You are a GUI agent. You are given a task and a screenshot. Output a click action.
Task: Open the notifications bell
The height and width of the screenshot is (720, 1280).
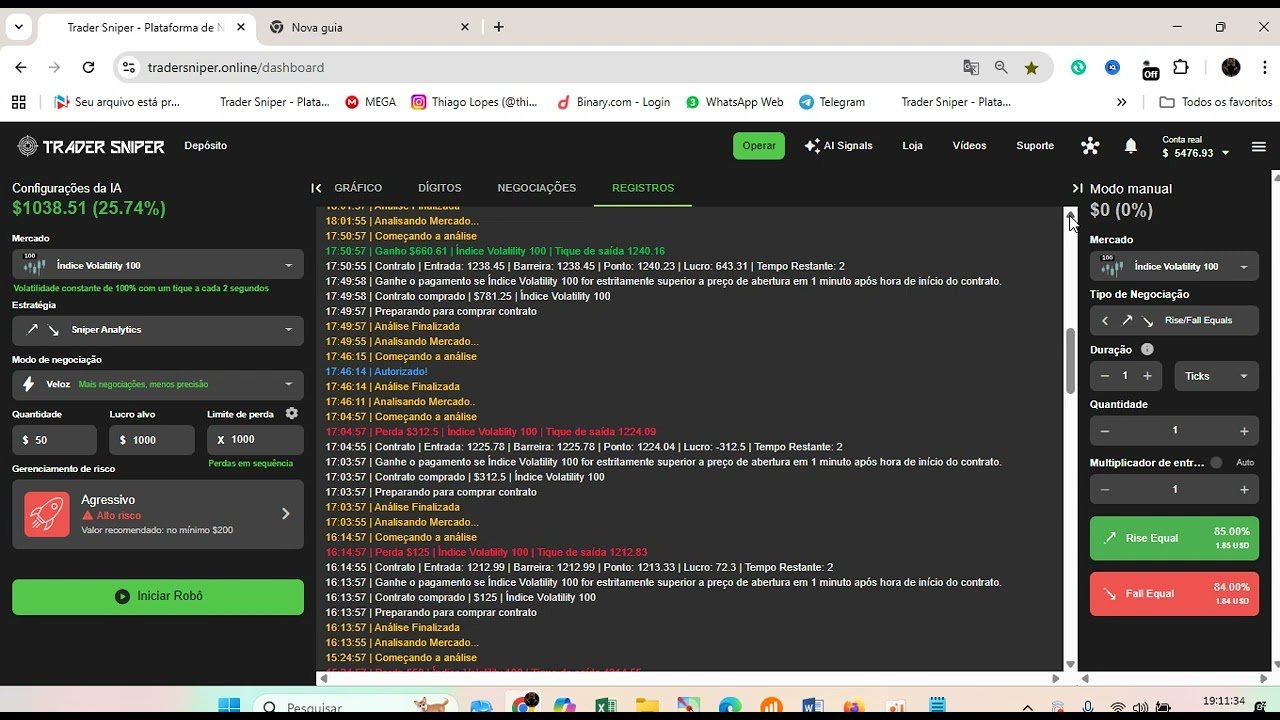point(1131,146)
